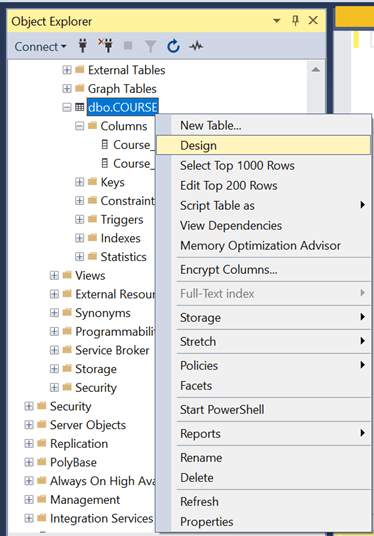
Task: Click the Triggers folder icon
Action: pyautogui.click(x=92, y=219)
